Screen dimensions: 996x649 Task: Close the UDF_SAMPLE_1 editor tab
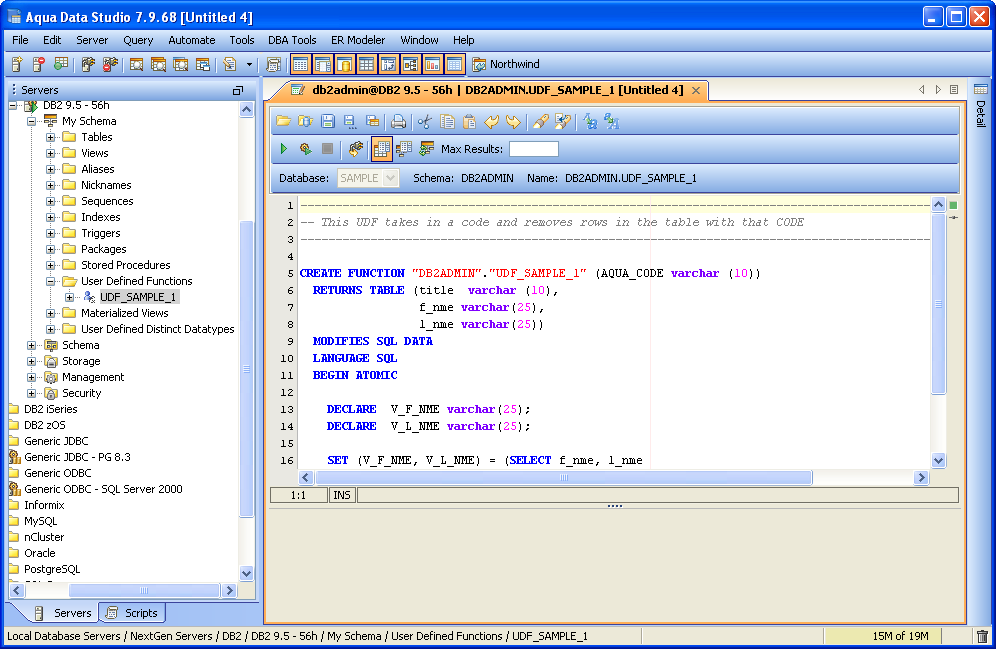[696, 90]
